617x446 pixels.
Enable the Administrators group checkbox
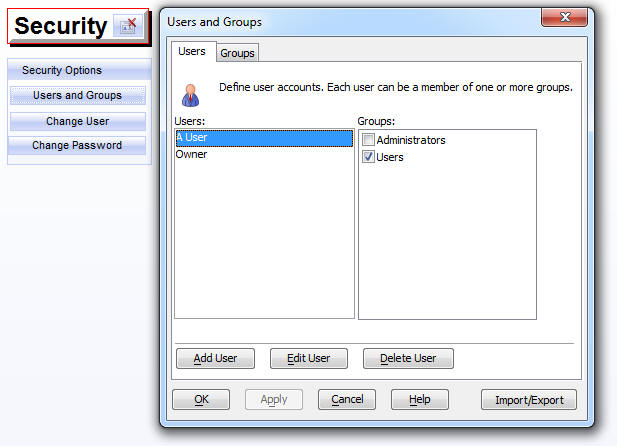[x=369, y=140]
